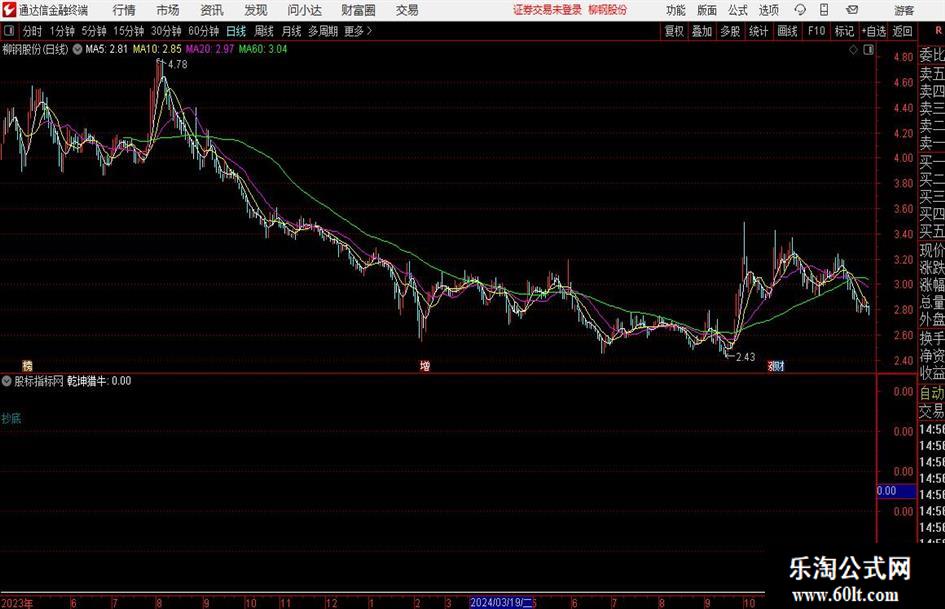Toggle the side panel icon beside diamond

868,50
